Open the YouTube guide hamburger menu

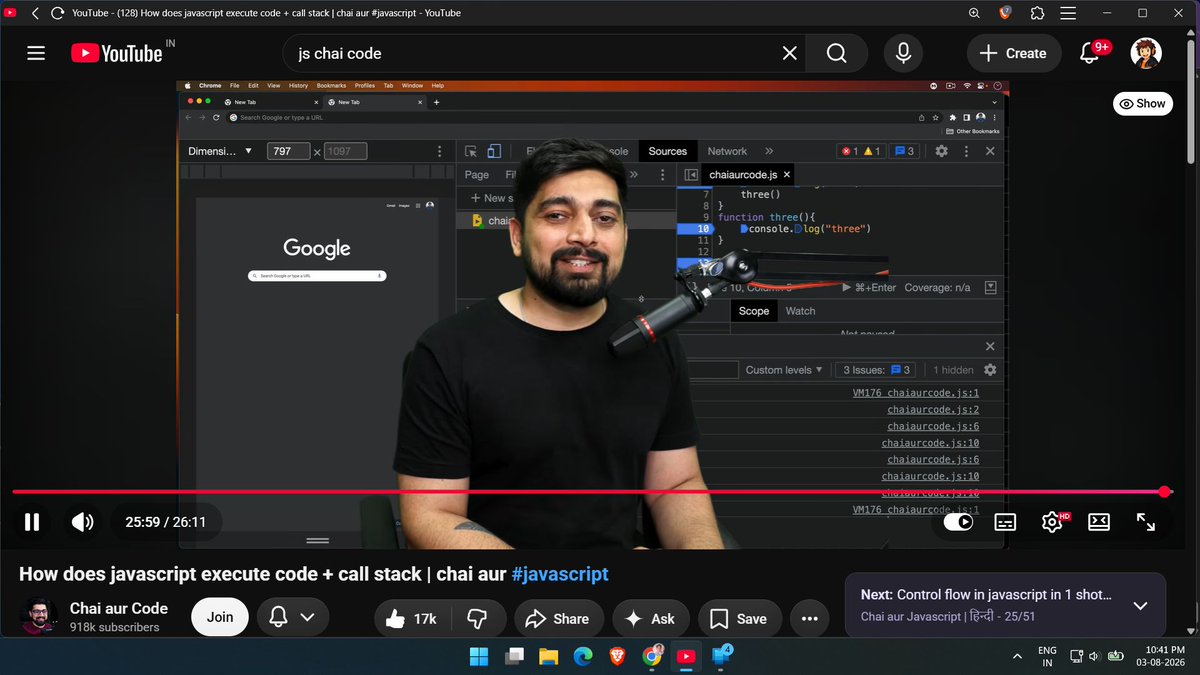tap(36, 53)
